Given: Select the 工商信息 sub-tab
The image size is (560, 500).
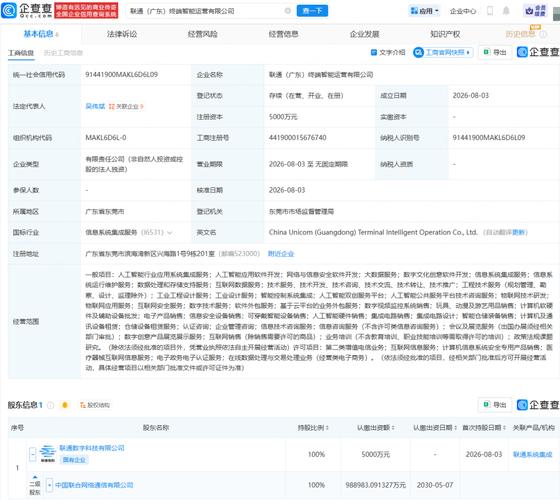Looking at the screenshot, I should 21,53.
